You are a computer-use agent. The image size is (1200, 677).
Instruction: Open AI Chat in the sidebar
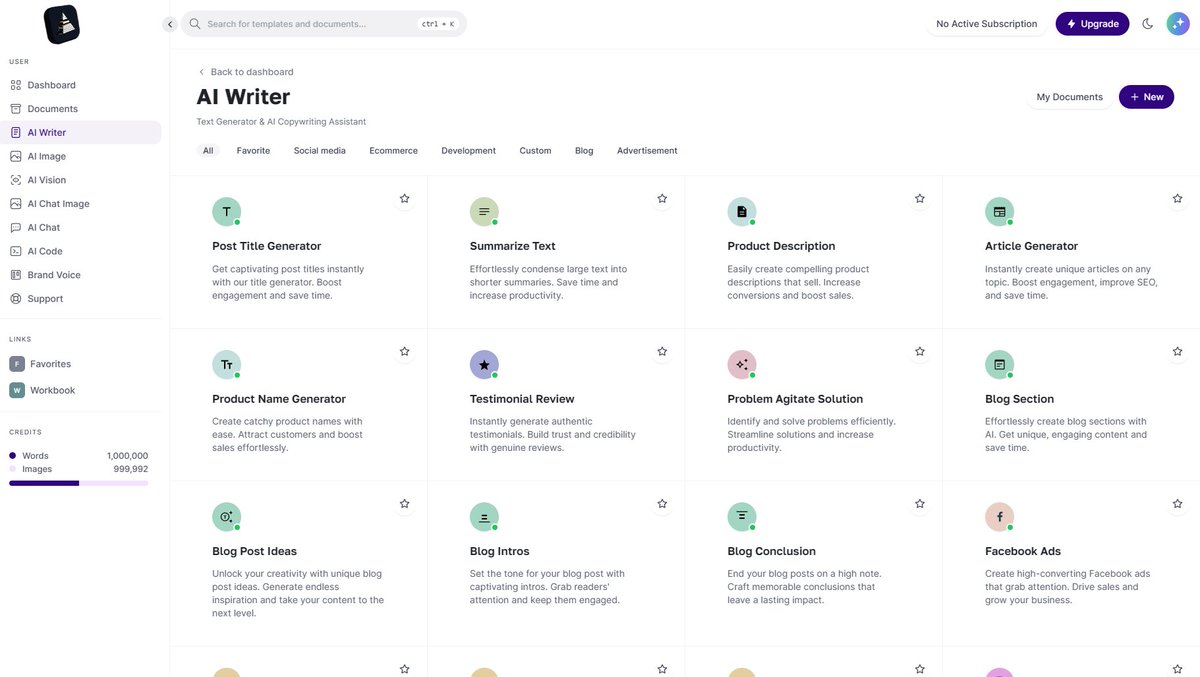[82, 227]
